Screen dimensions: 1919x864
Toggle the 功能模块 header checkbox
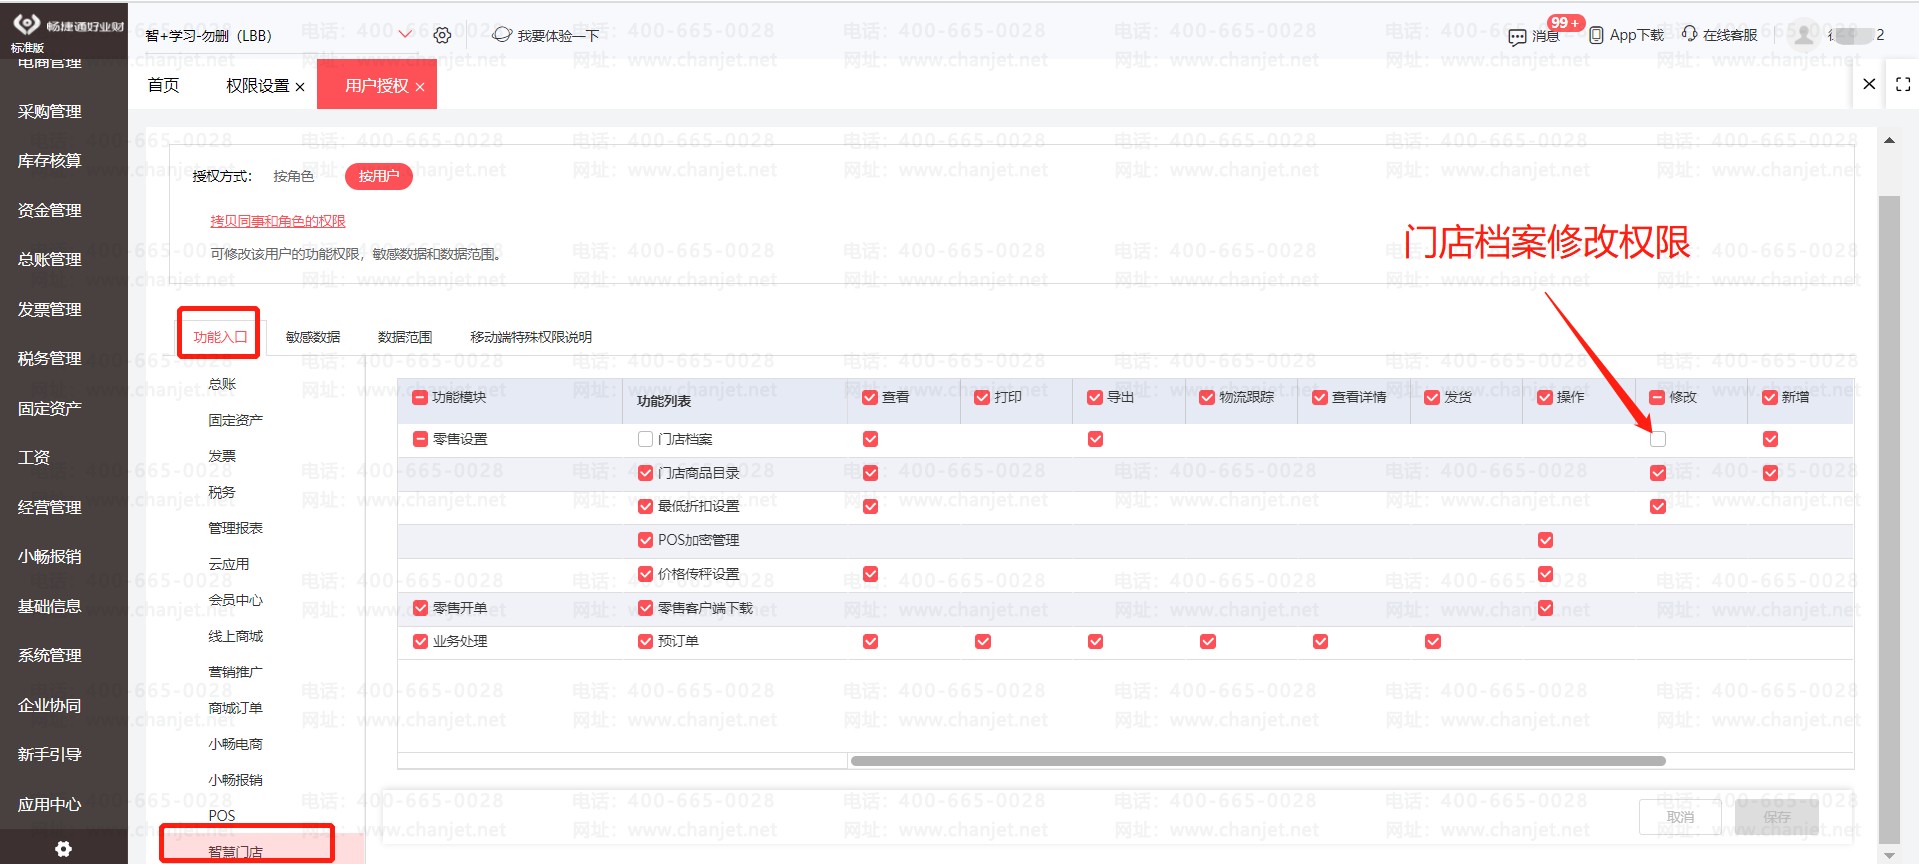point(420,397)
